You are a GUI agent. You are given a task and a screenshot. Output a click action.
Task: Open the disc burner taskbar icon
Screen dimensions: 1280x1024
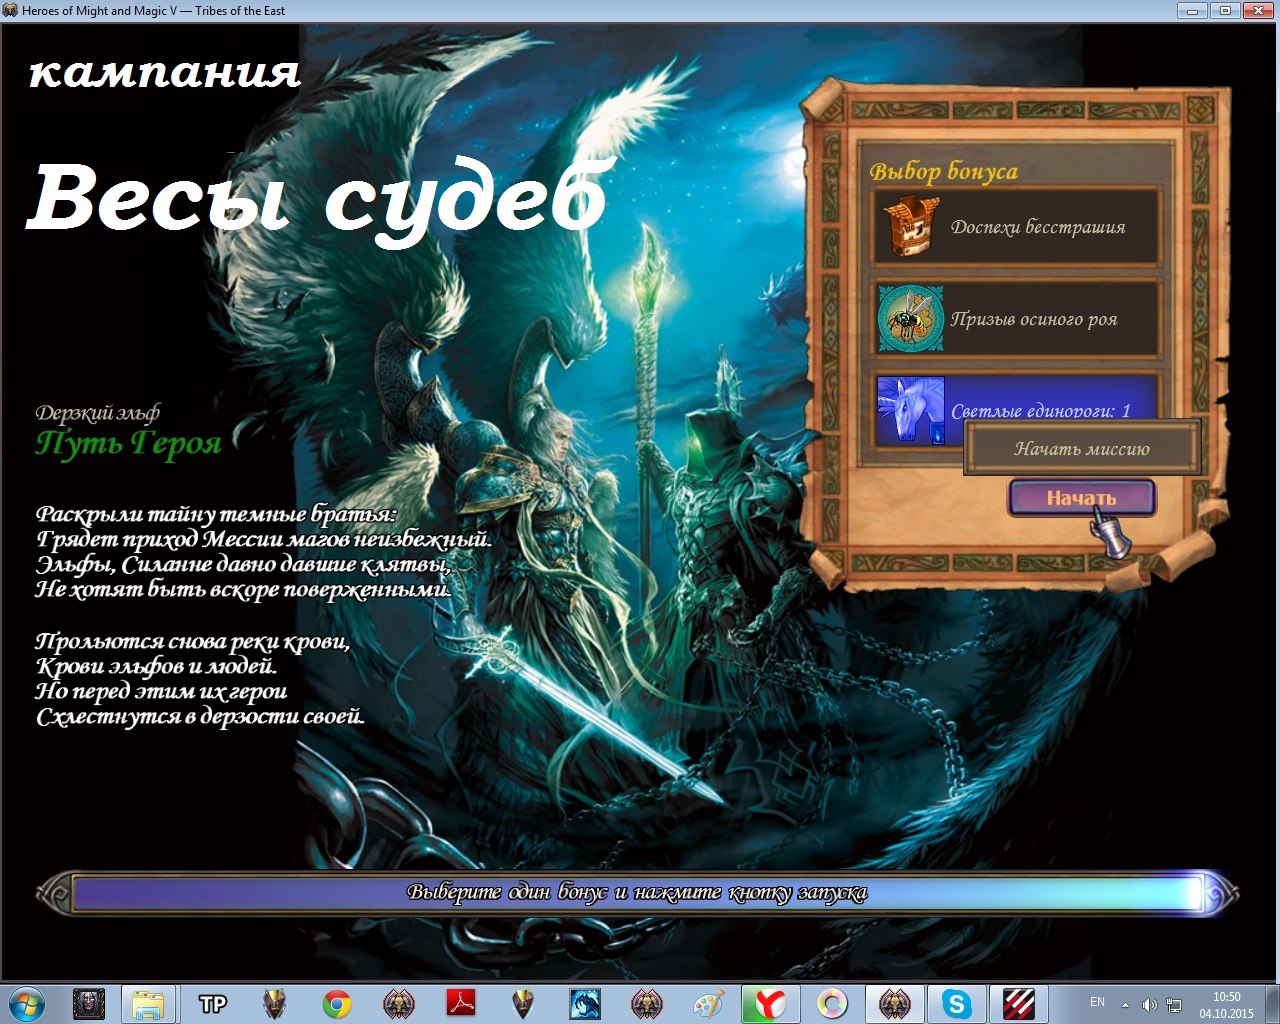coord(832,1003)
